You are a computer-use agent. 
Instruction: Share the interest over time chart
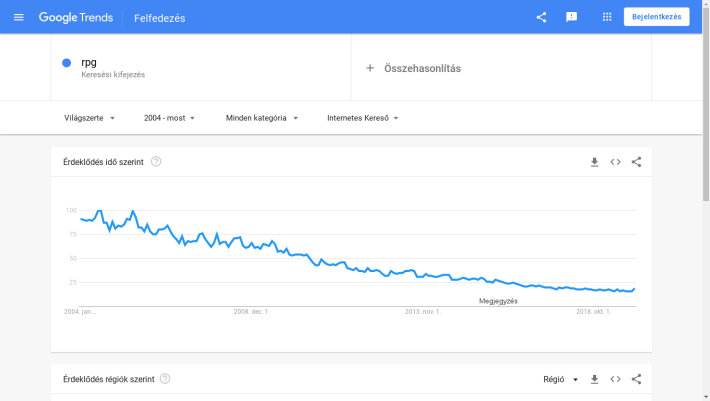click(x=636, y=162)
